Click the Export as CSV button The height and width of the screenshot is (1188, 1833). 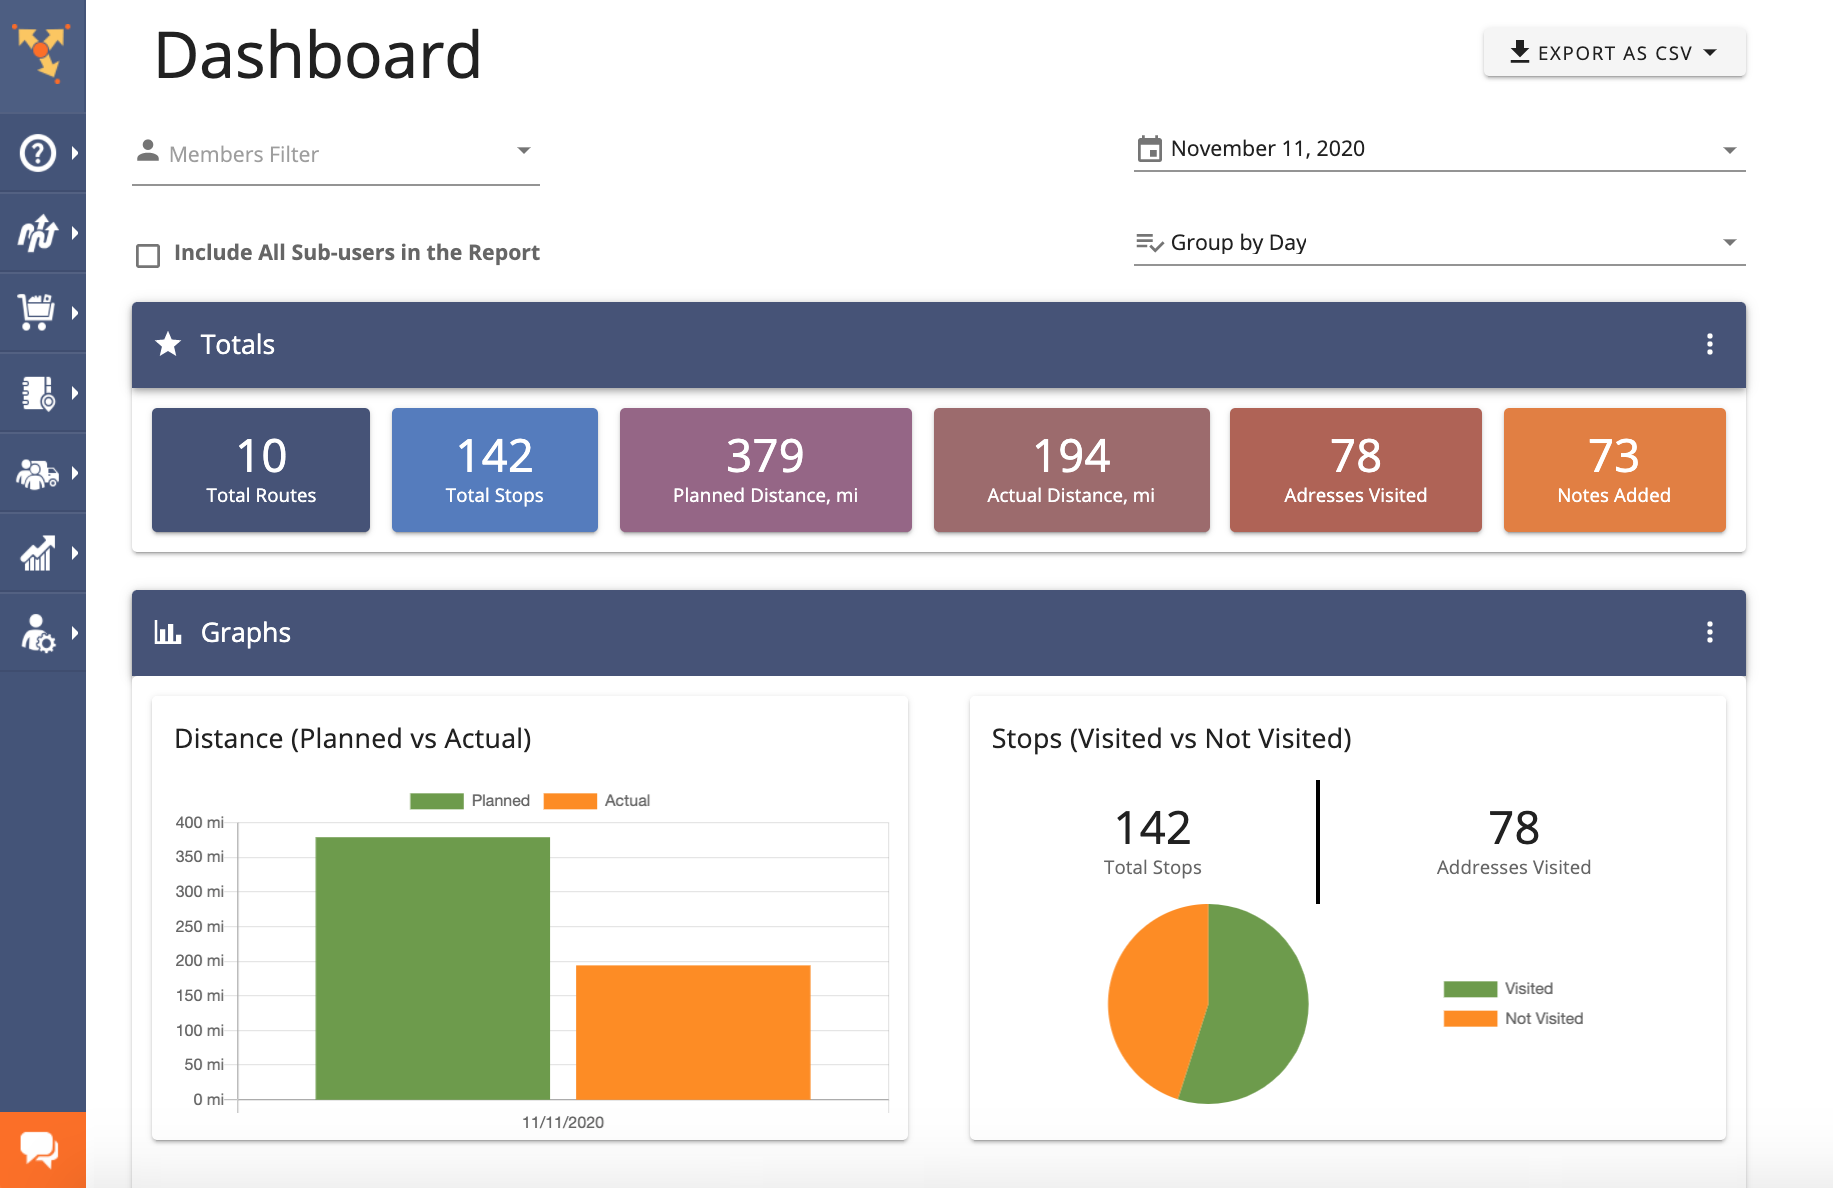(1614, 52)
